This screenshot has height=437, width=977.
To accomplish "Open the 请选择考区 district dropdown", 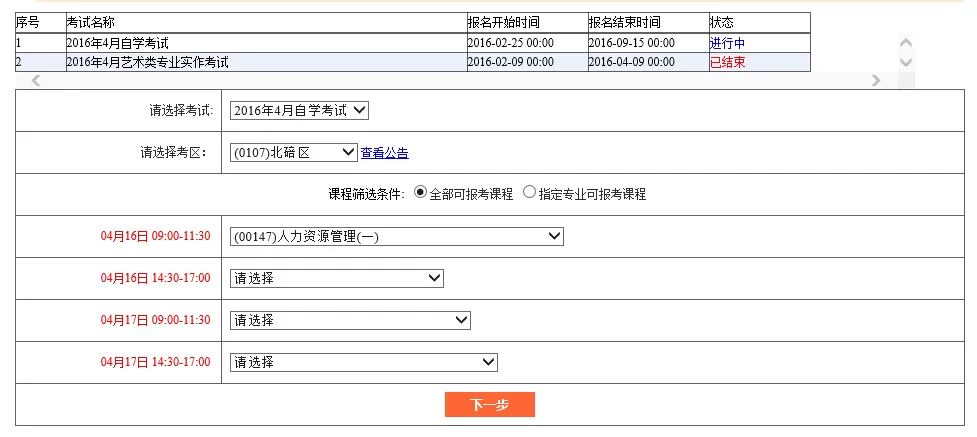I will [292, 152].
